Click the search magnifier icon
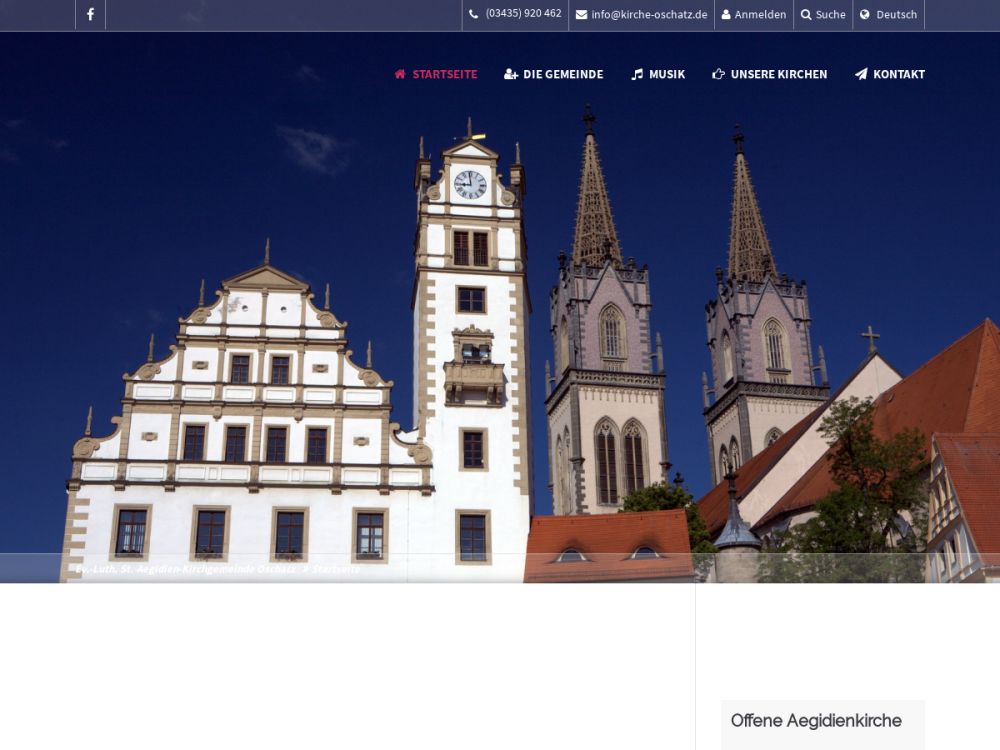Image resolution: width=1000 pixels, height=750 pixels. coord(806,15)
